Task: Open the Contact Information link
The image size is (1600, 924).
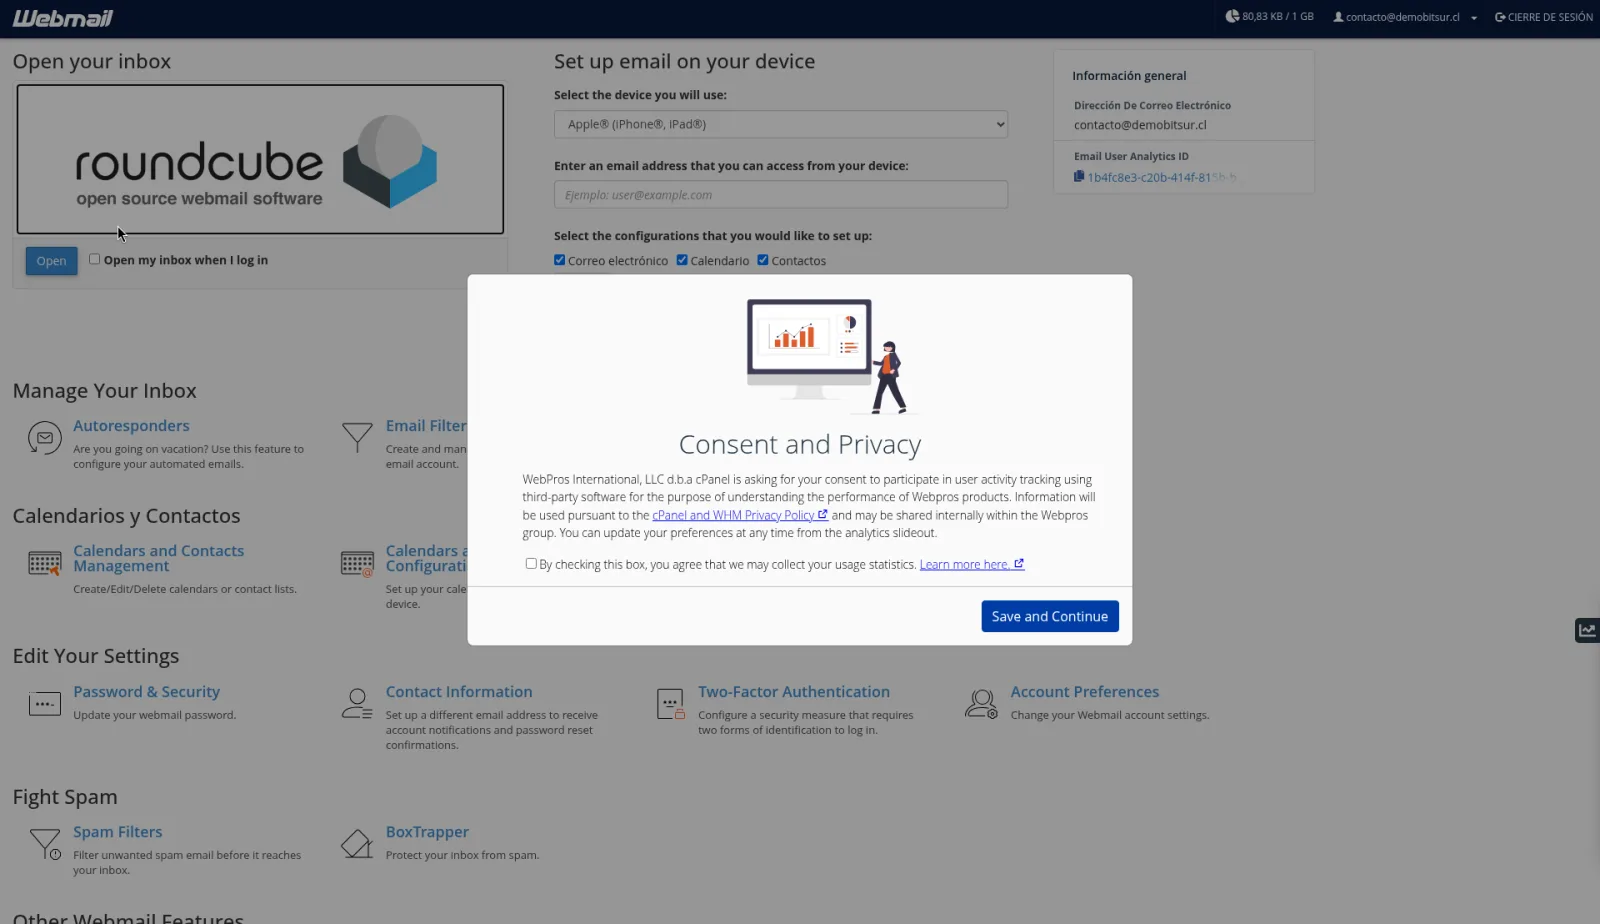Action: tap(459, 692)
